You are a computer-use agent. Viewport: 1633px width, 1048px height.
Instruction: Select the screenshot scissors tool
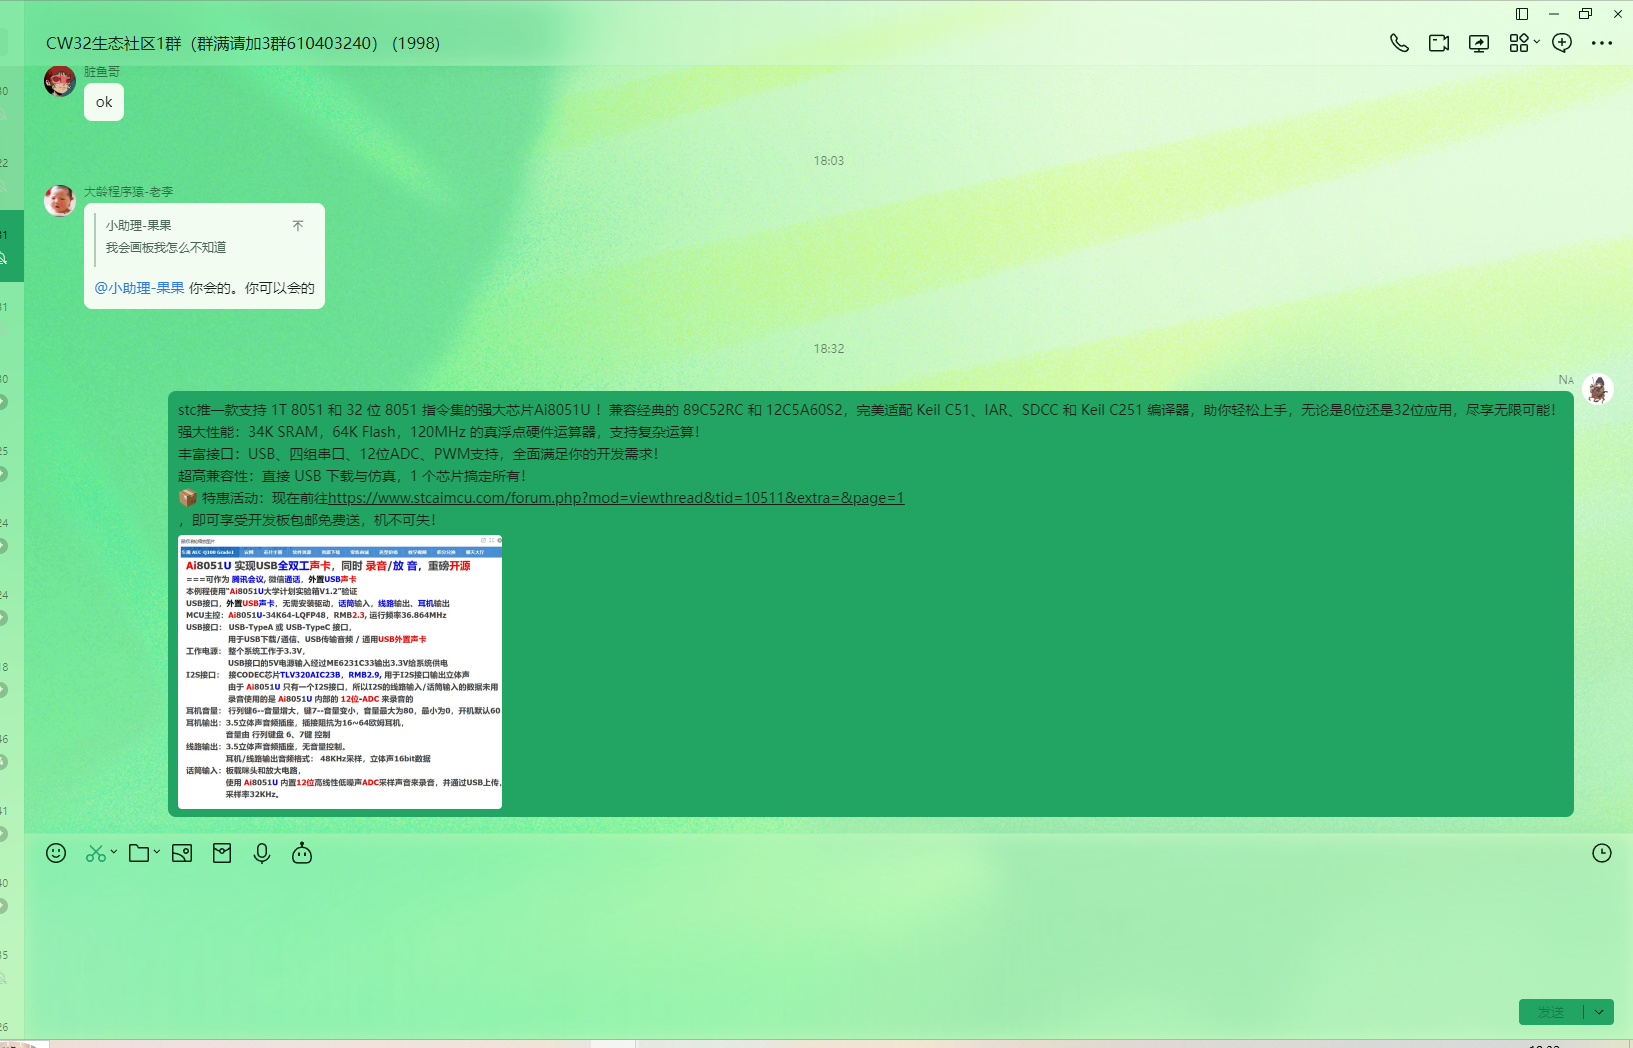[x=95, y=853]
